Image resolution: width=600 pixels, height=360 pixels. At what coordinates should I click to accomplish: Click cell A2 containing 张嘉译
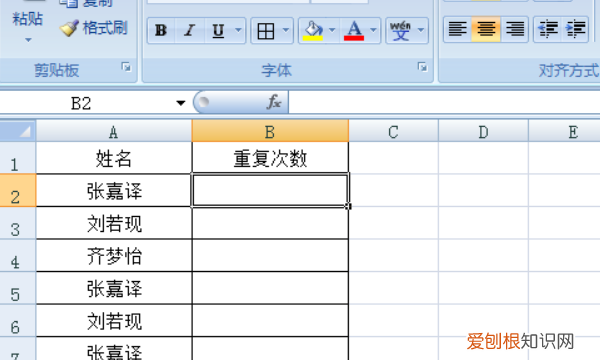[114, 191]
